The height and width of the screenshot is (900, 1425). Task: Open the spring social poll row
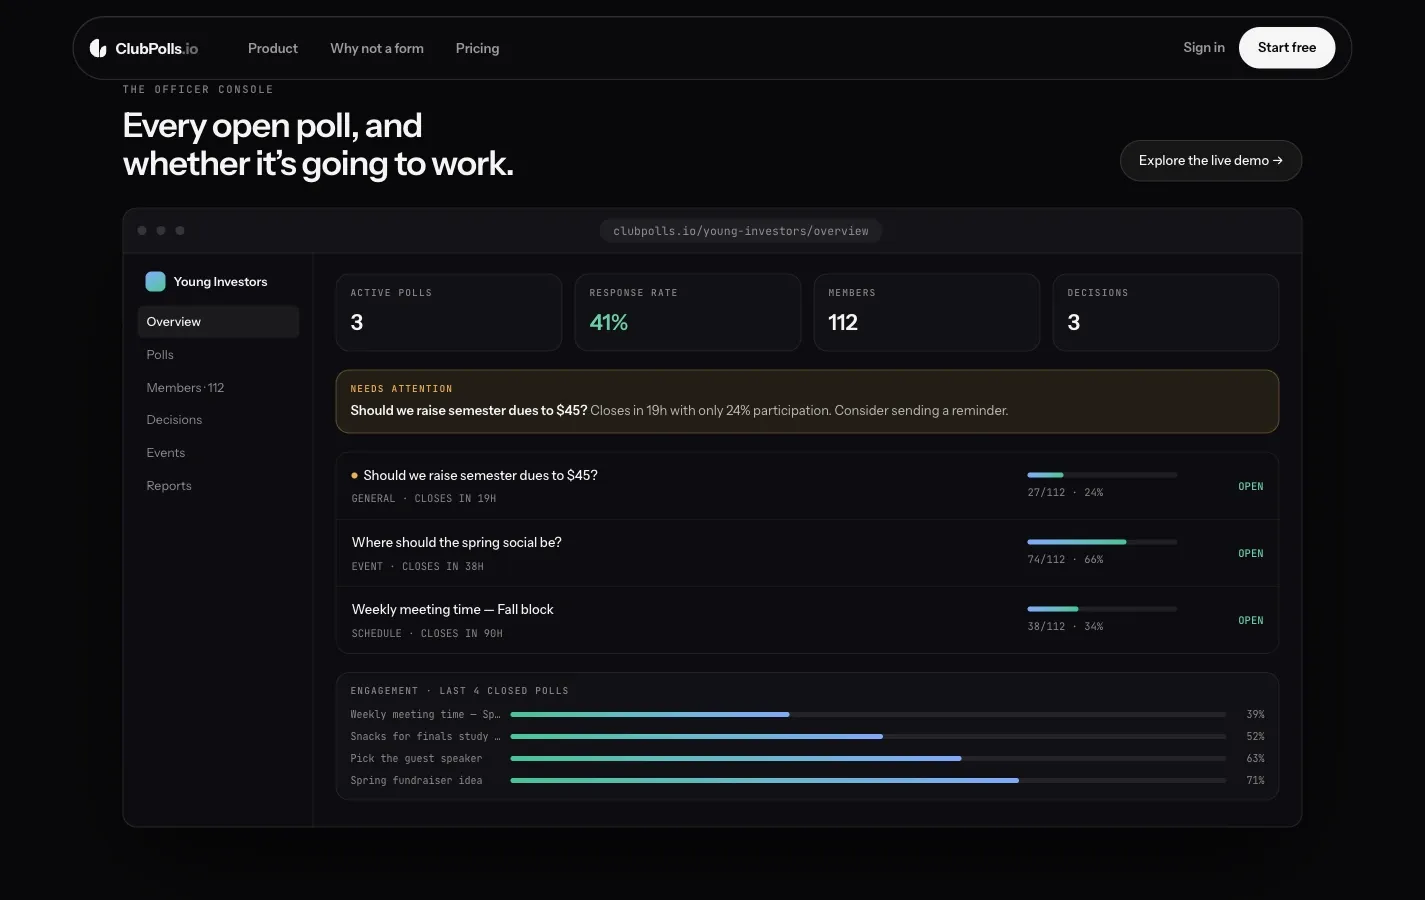pyautogui.click(x=807, y=553)
